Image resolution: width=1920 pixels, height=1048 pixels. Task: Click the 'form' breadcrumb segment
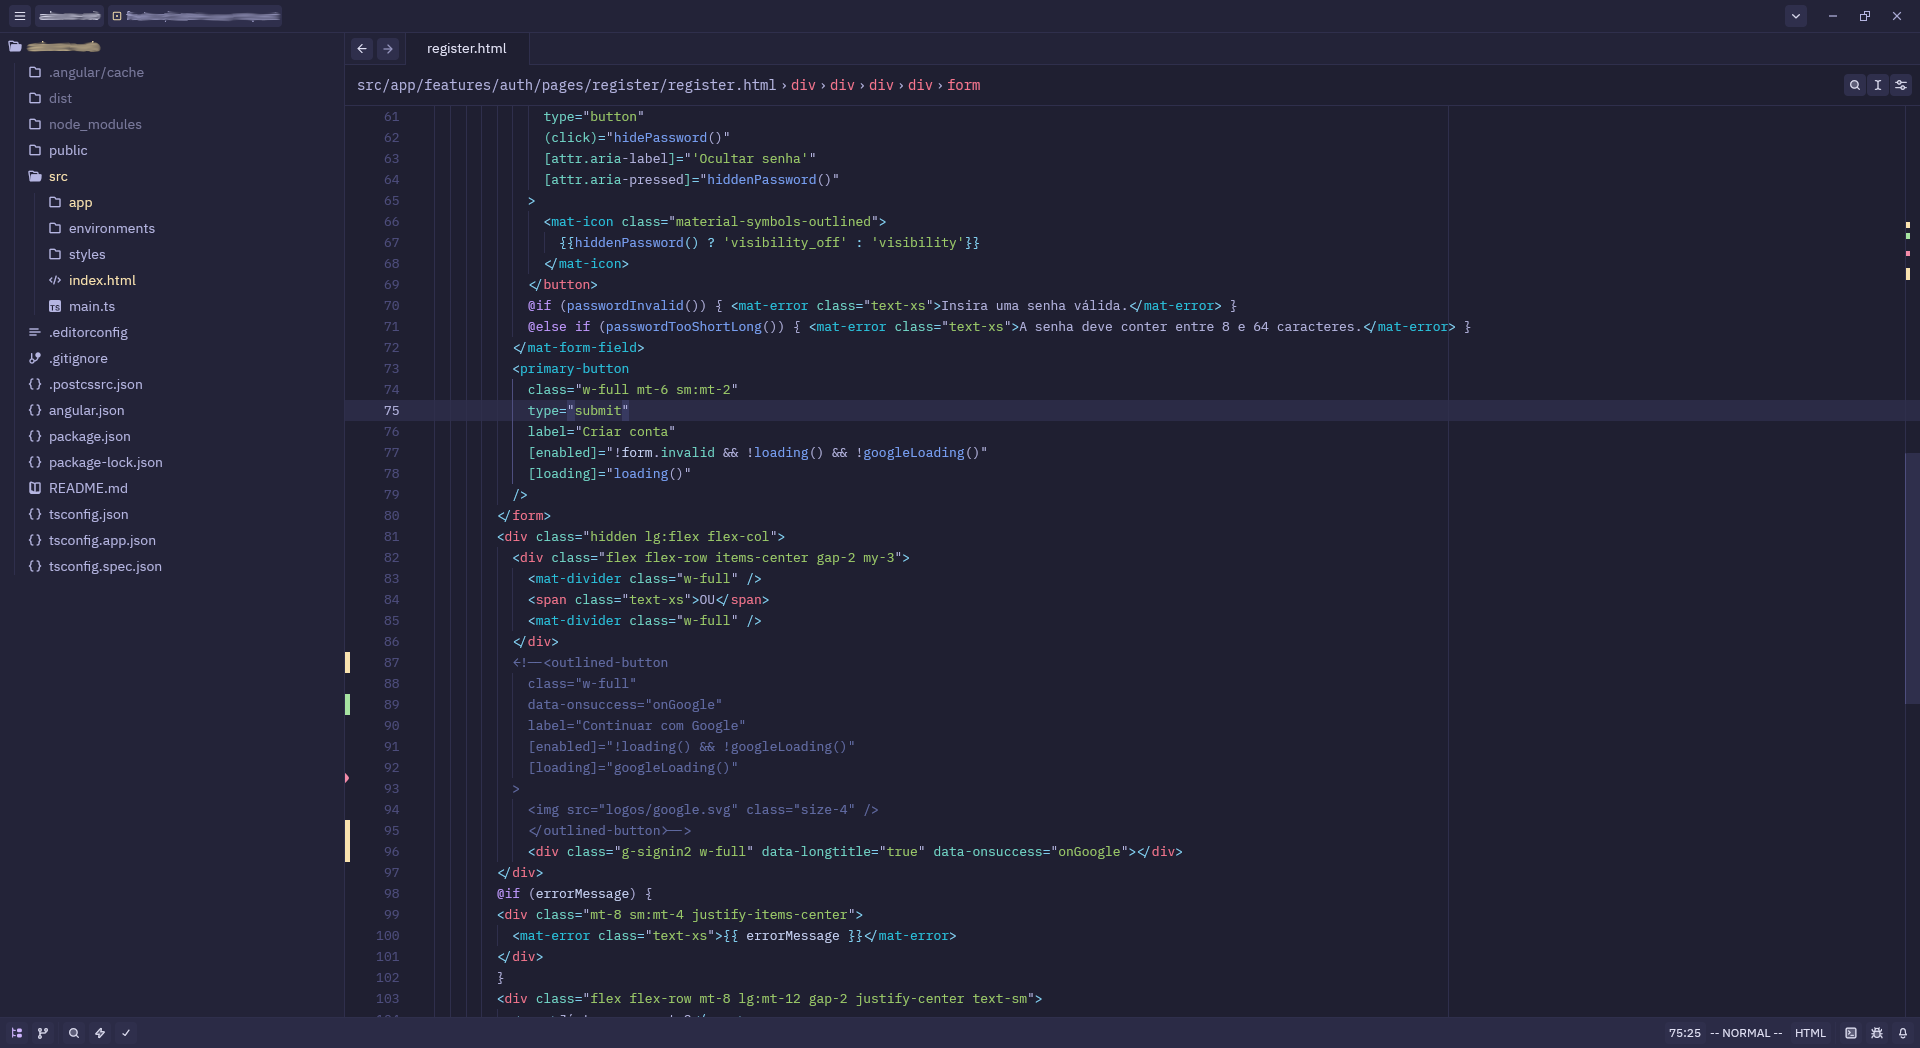tap(964, 85)
